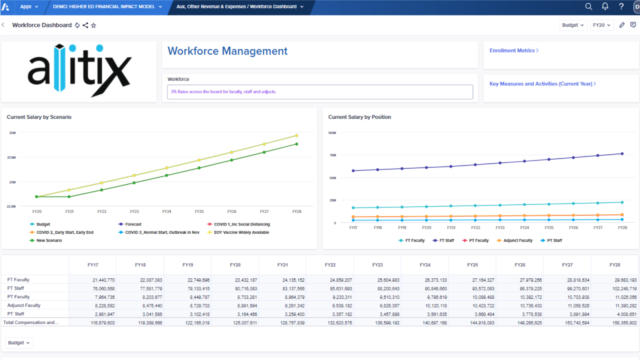Toggle Forecast legend in scenario chart

130,224
